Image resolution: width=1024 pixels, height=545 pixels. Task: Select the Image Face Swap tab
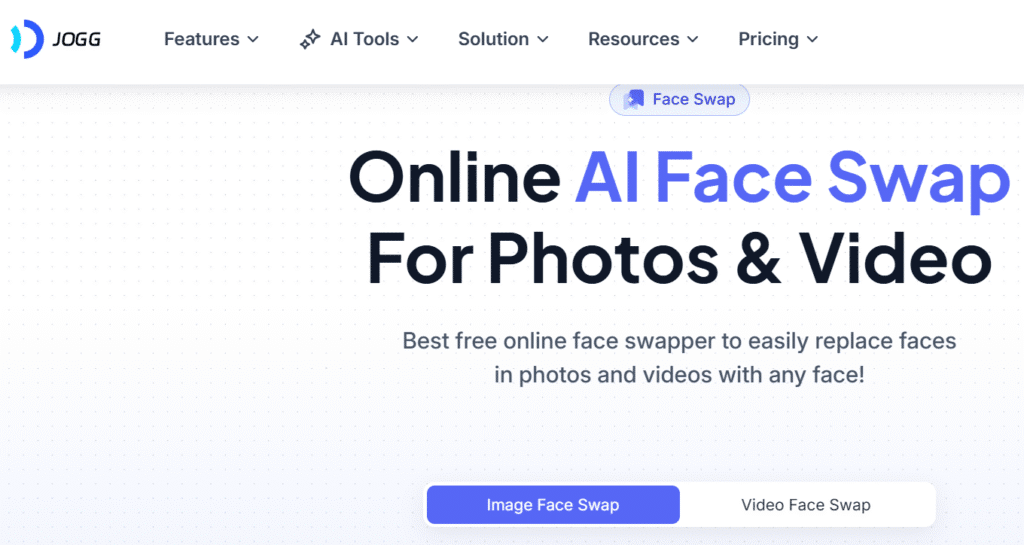[553, 505]
